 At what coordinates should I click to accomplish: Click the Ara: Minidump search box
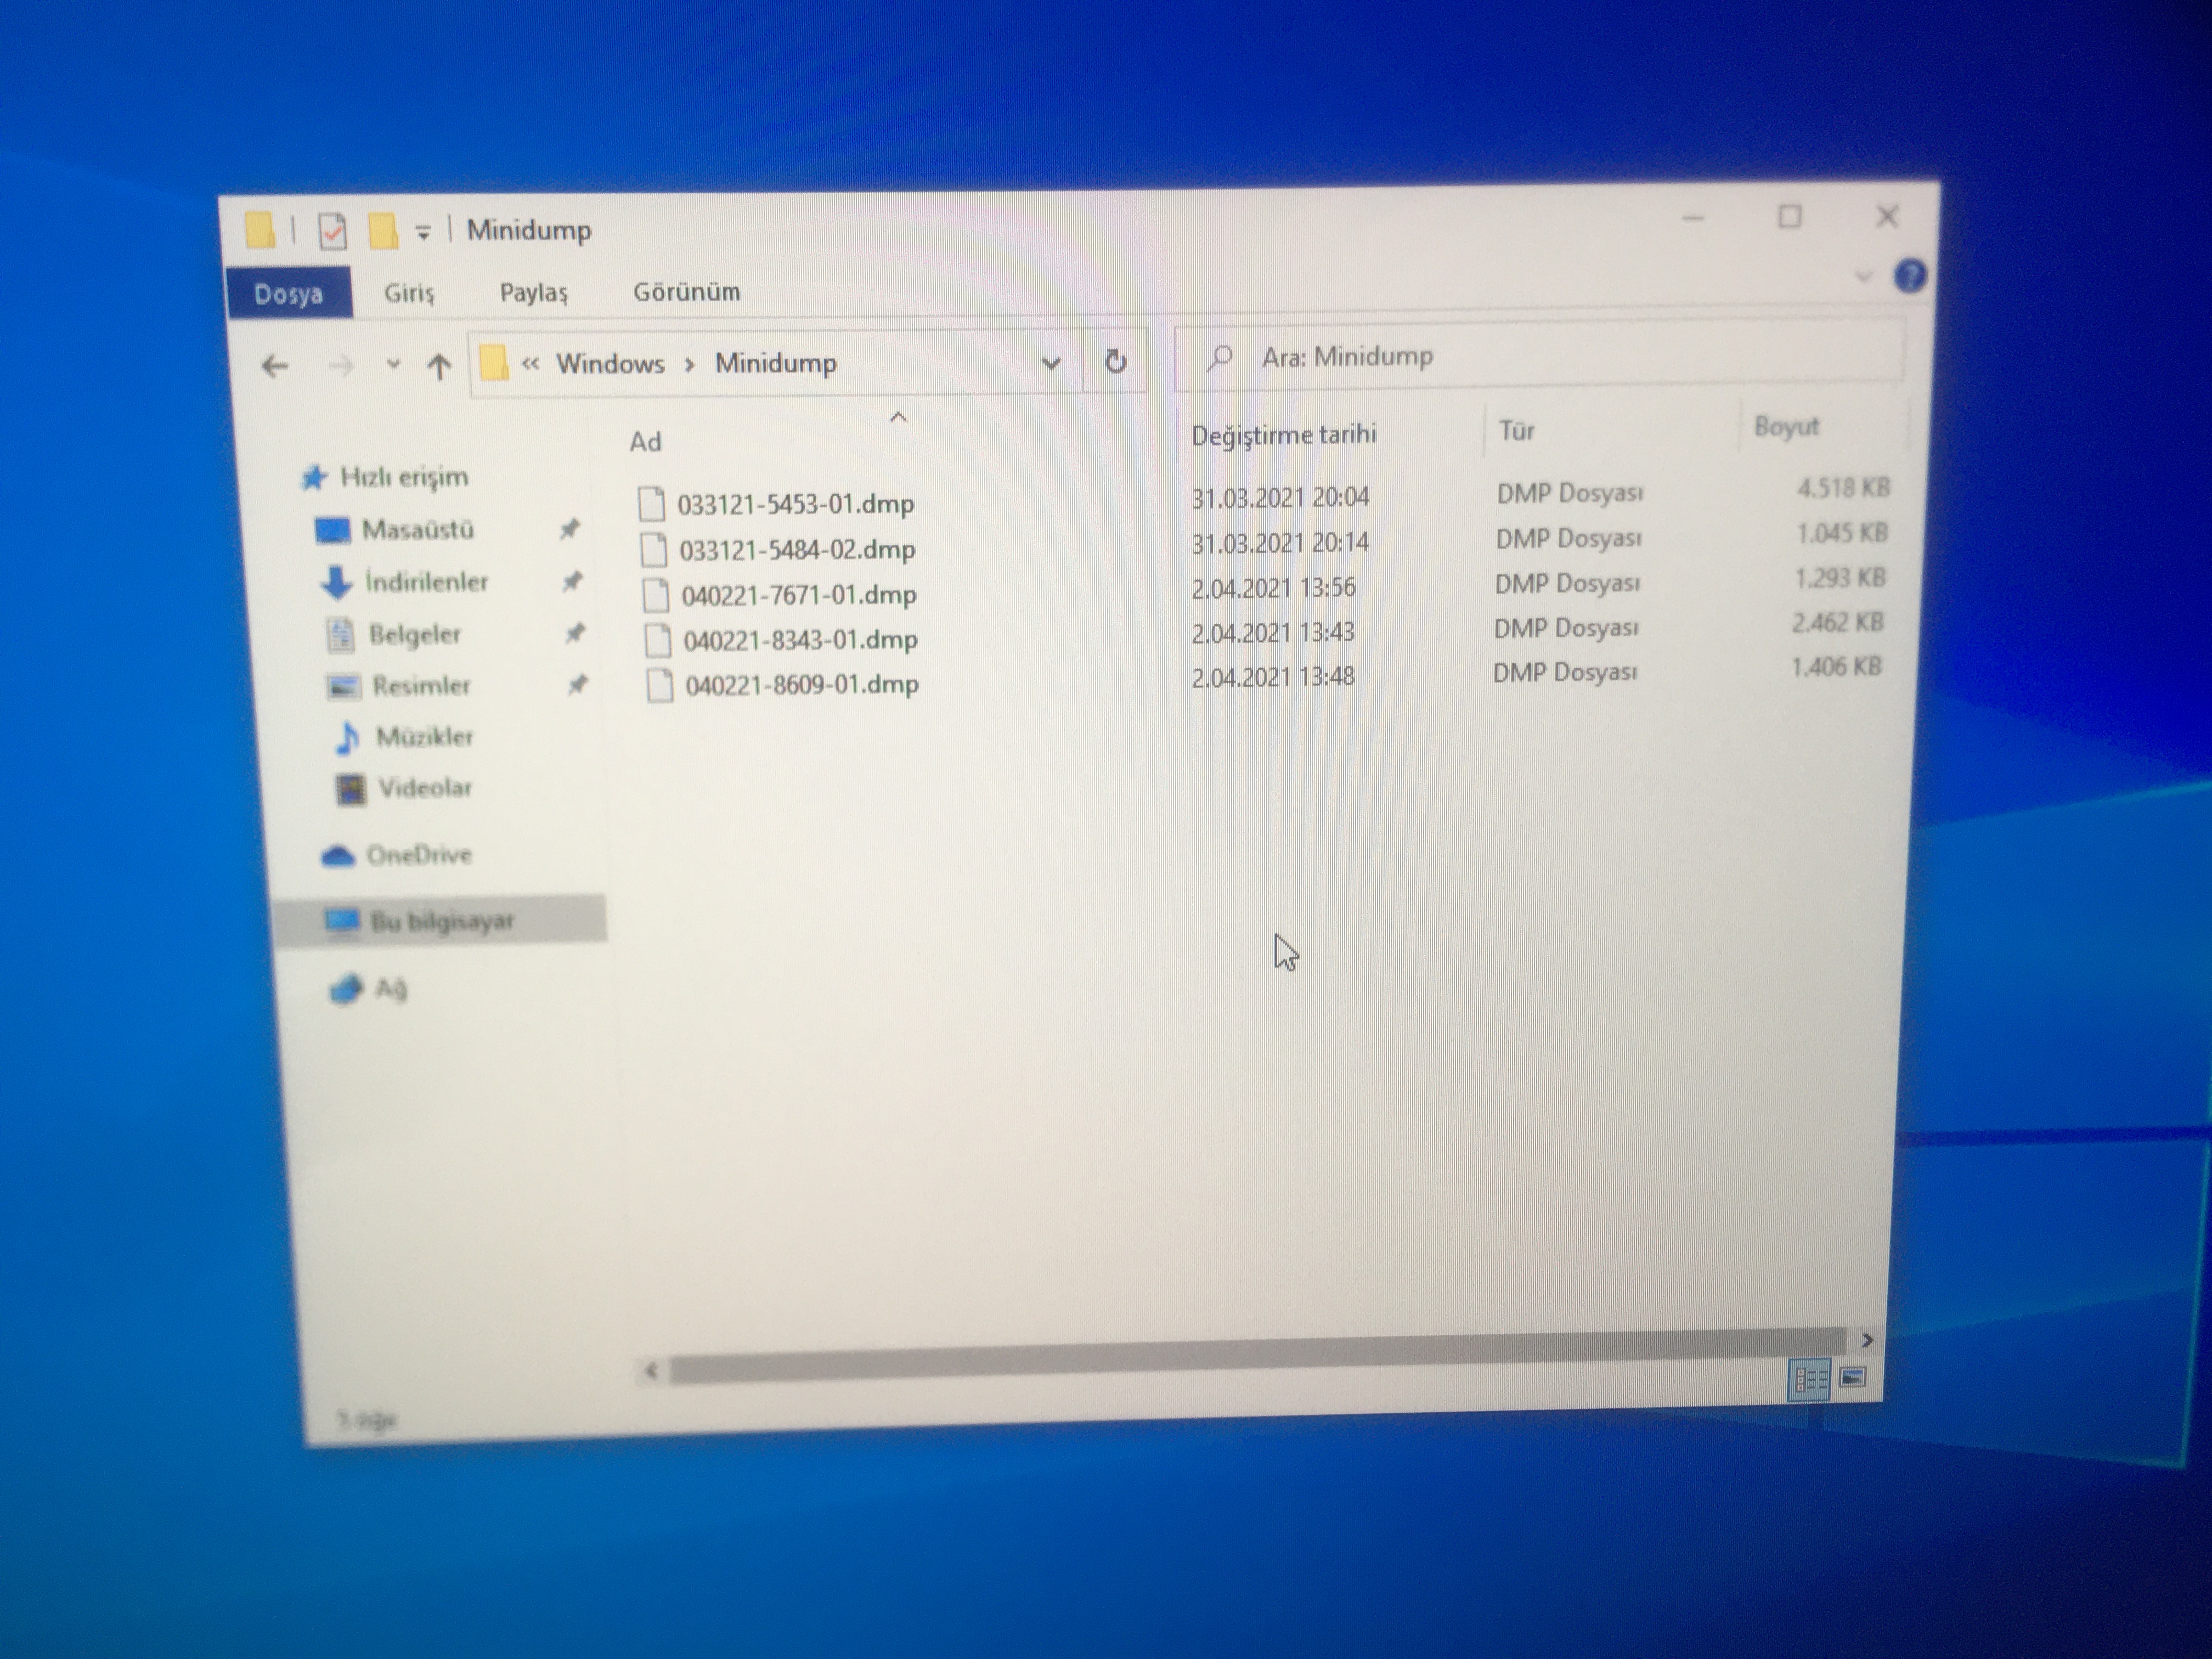pos(1540,356)
